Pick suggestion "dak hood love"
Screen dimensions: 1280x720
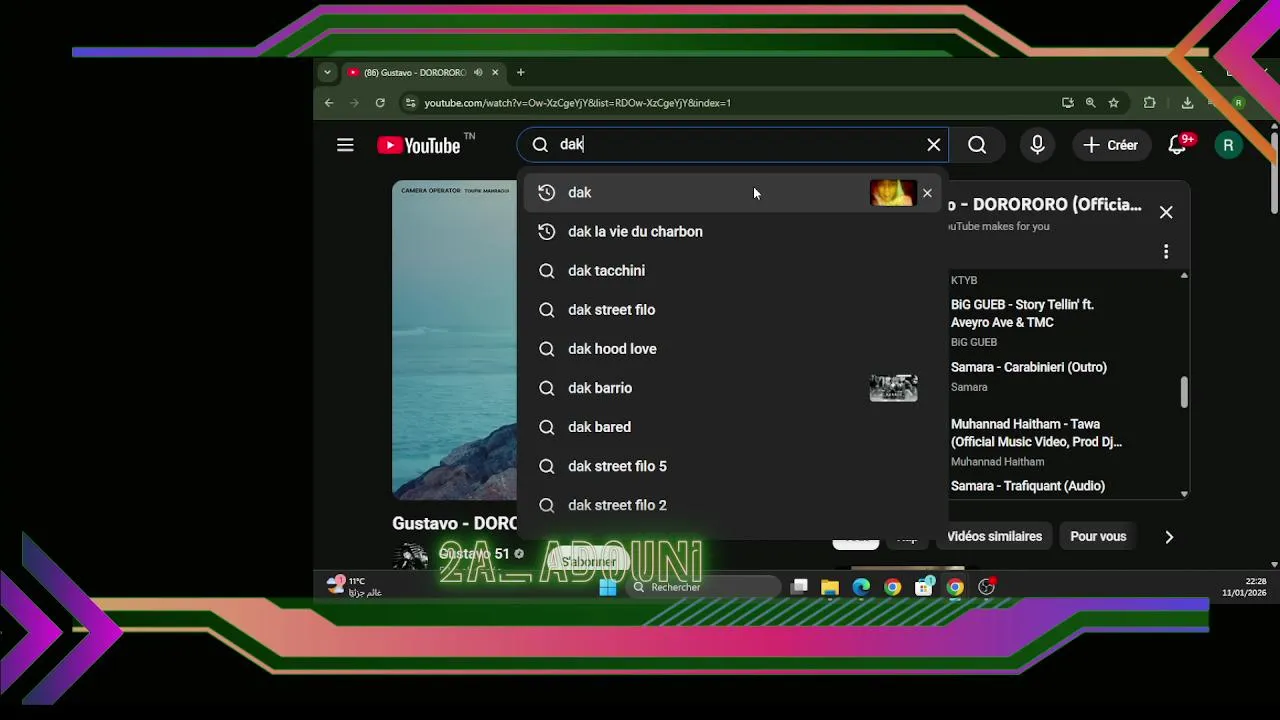tap(732, 349)
